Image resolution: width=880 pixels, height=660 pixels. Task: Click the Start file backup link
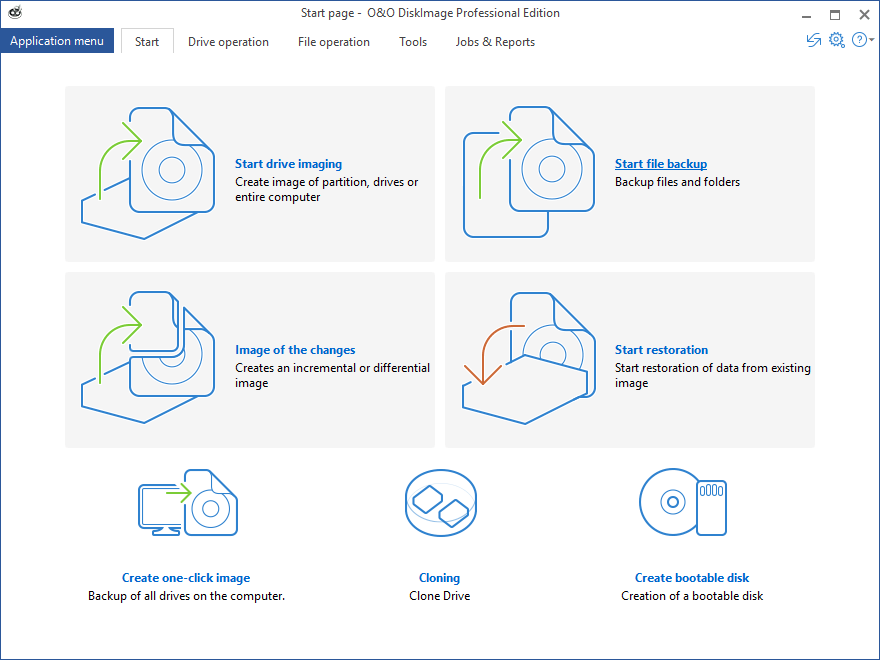point(661,164)
